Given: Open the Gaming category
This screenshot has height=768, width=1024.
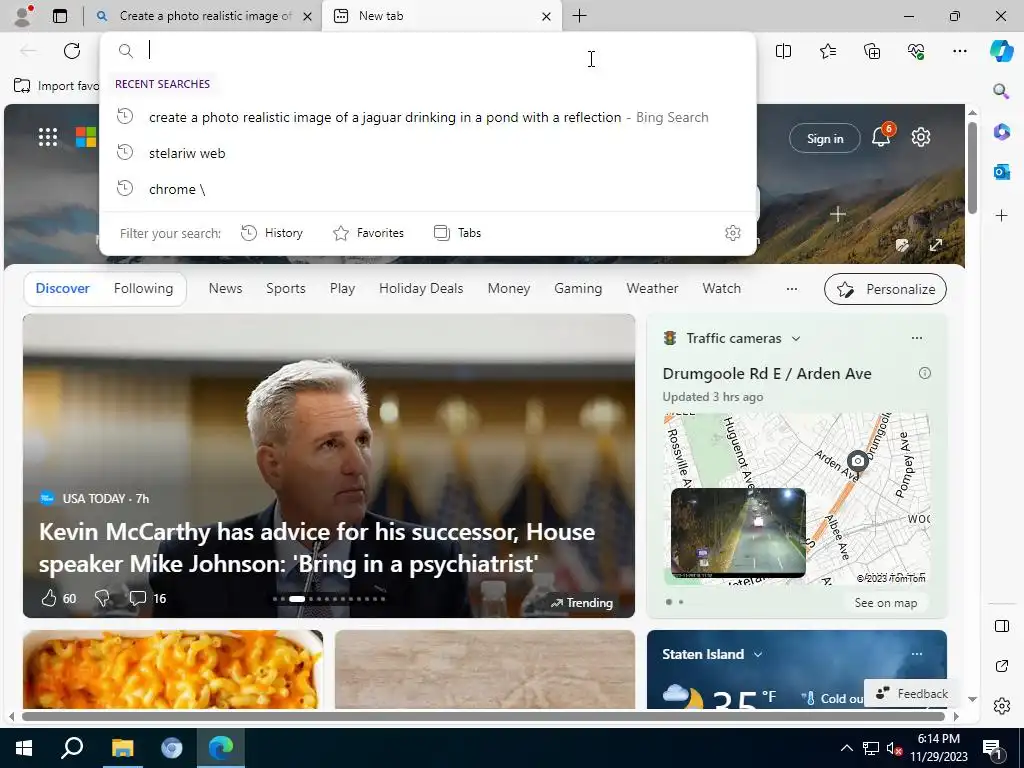Looking at the screenshot, I should pos(578,288).
